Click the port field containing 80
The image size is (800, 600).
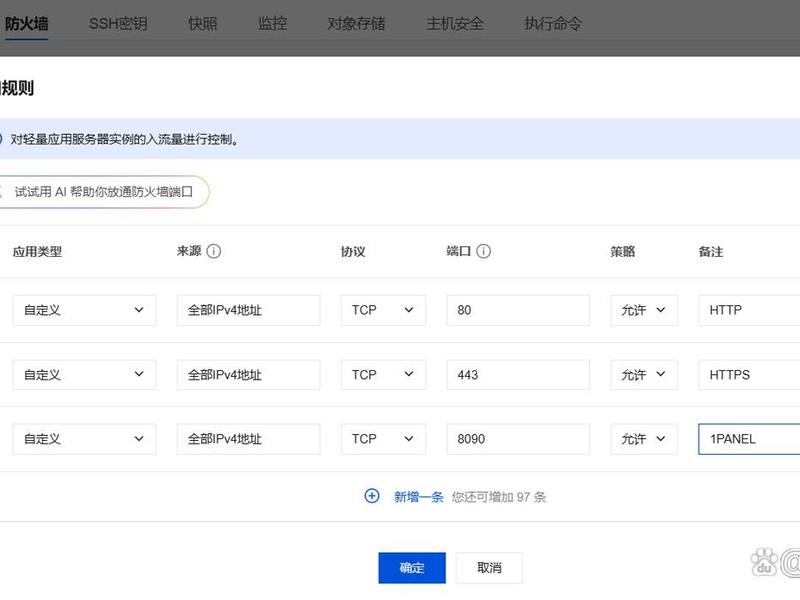point(518,310)
